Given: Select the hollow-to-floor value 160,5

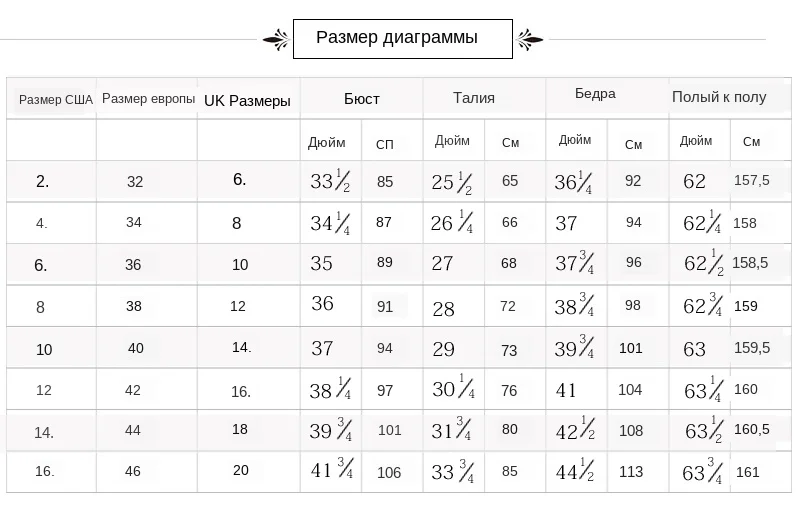Looking at the screenshot, I should pos(752,429).
